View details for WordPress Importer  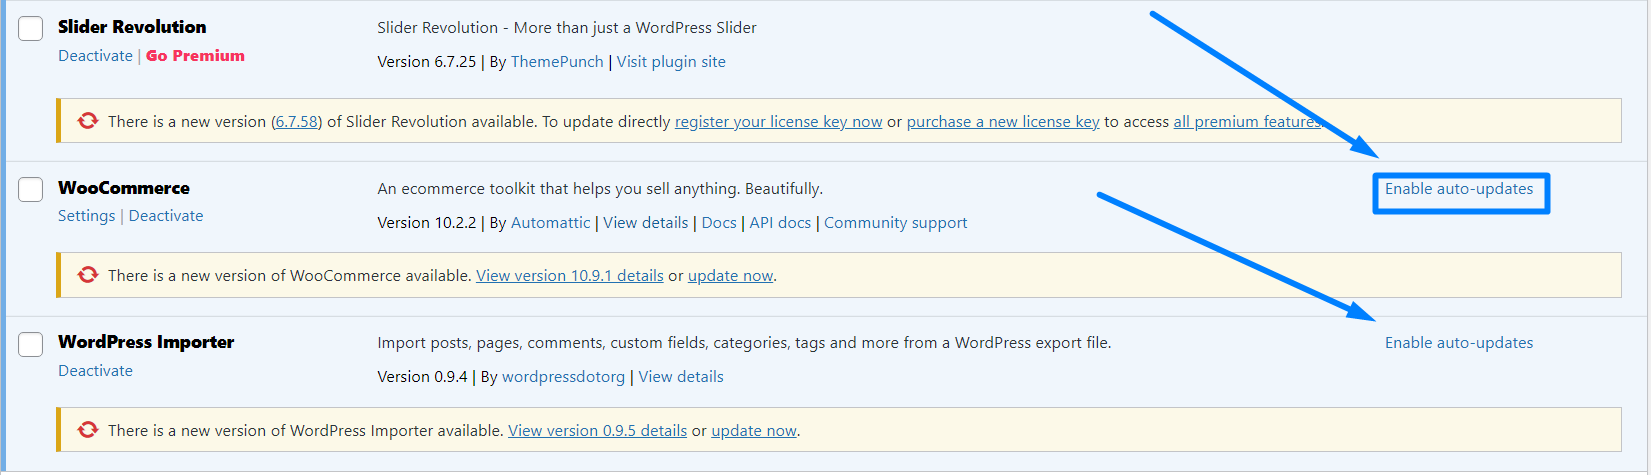tap(681, 377)
